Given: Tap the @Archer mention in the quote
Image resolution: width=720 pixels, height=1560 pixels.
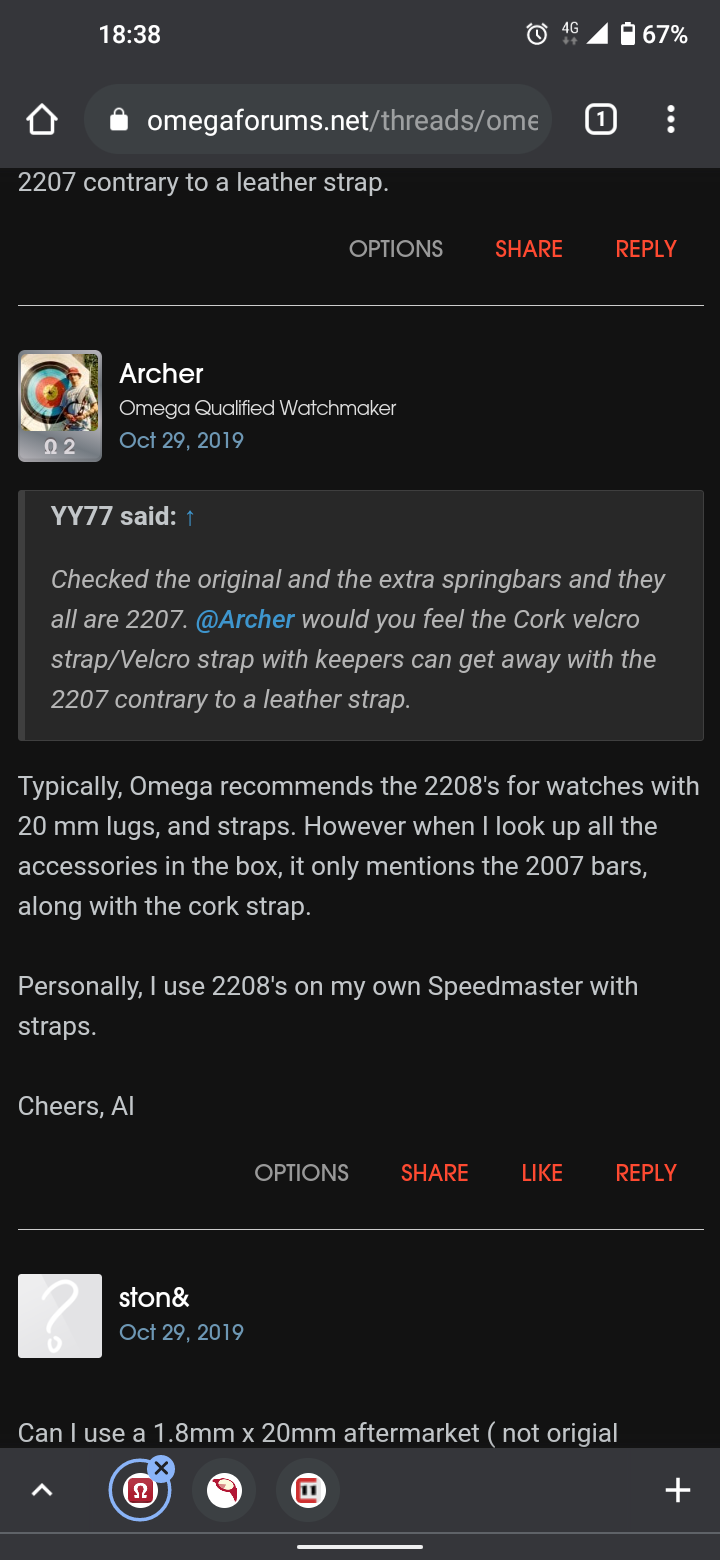Looking at the screenshot, I should [x=245, y=620].
